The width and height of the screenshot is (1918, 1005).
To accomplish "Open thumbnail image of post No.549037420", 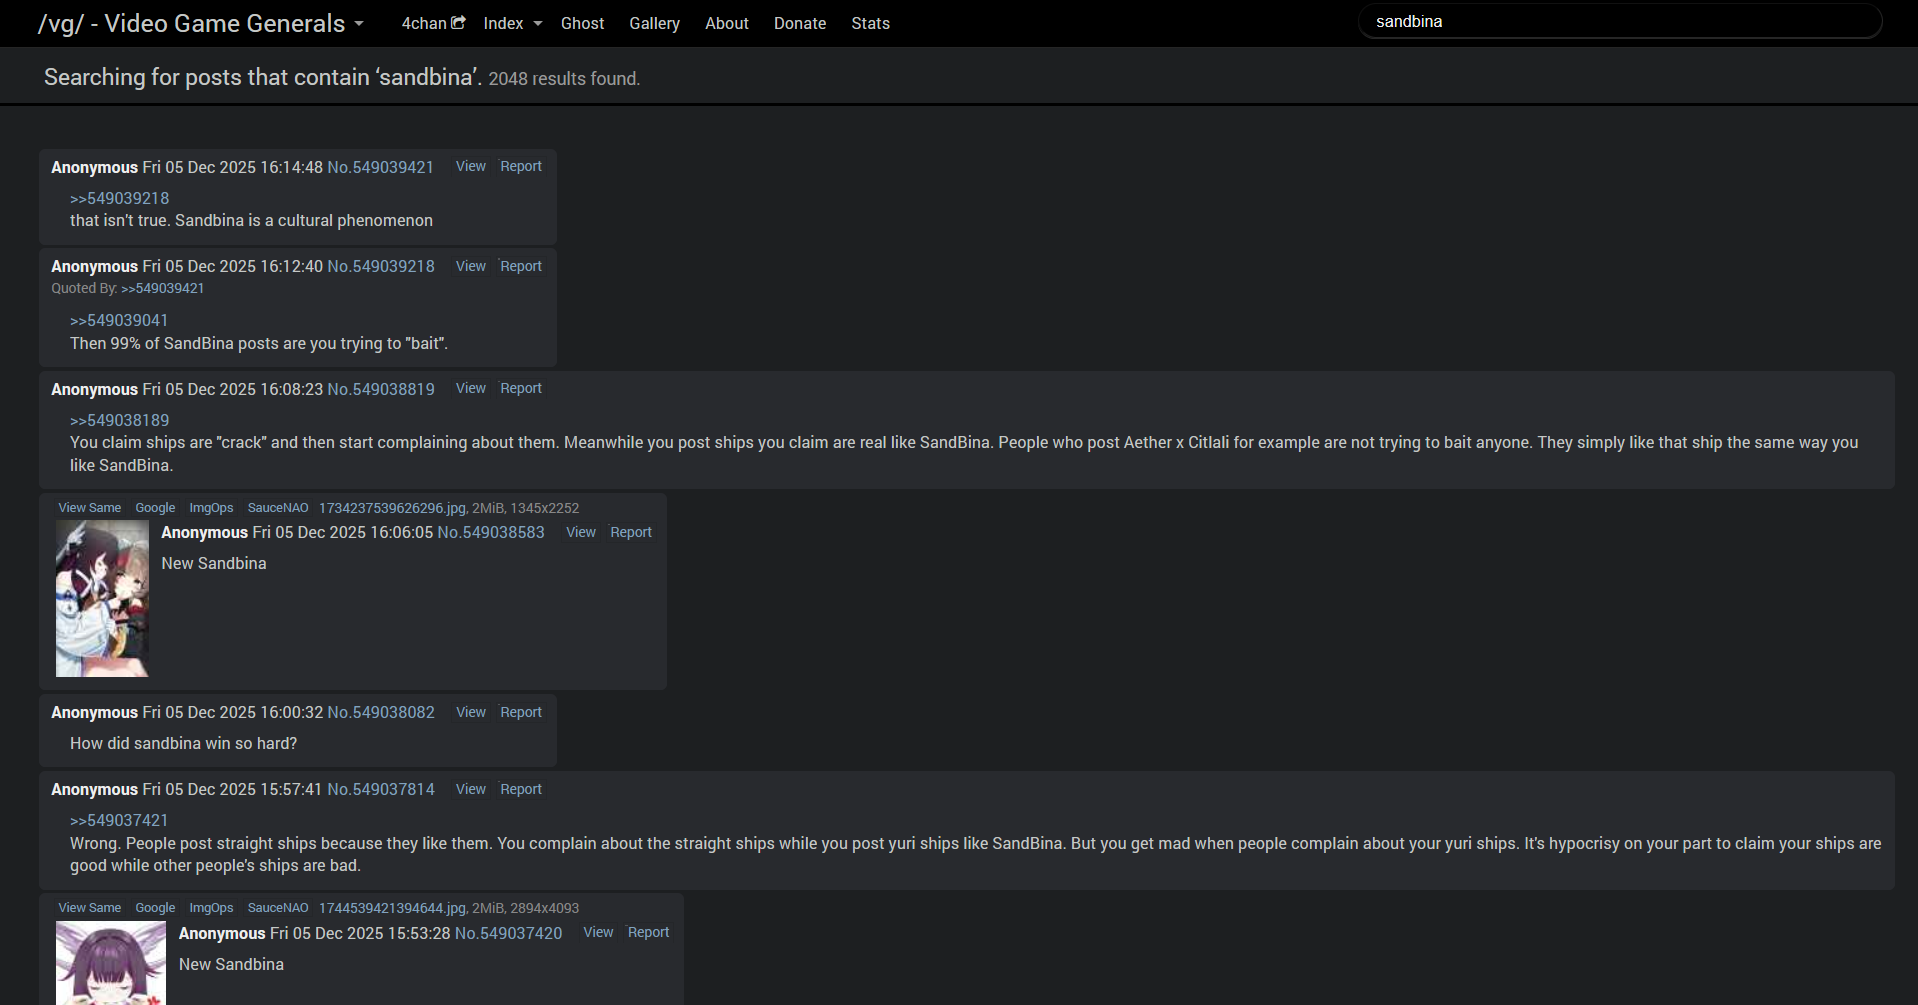I will pyautogui.click(x=111, y=962).
